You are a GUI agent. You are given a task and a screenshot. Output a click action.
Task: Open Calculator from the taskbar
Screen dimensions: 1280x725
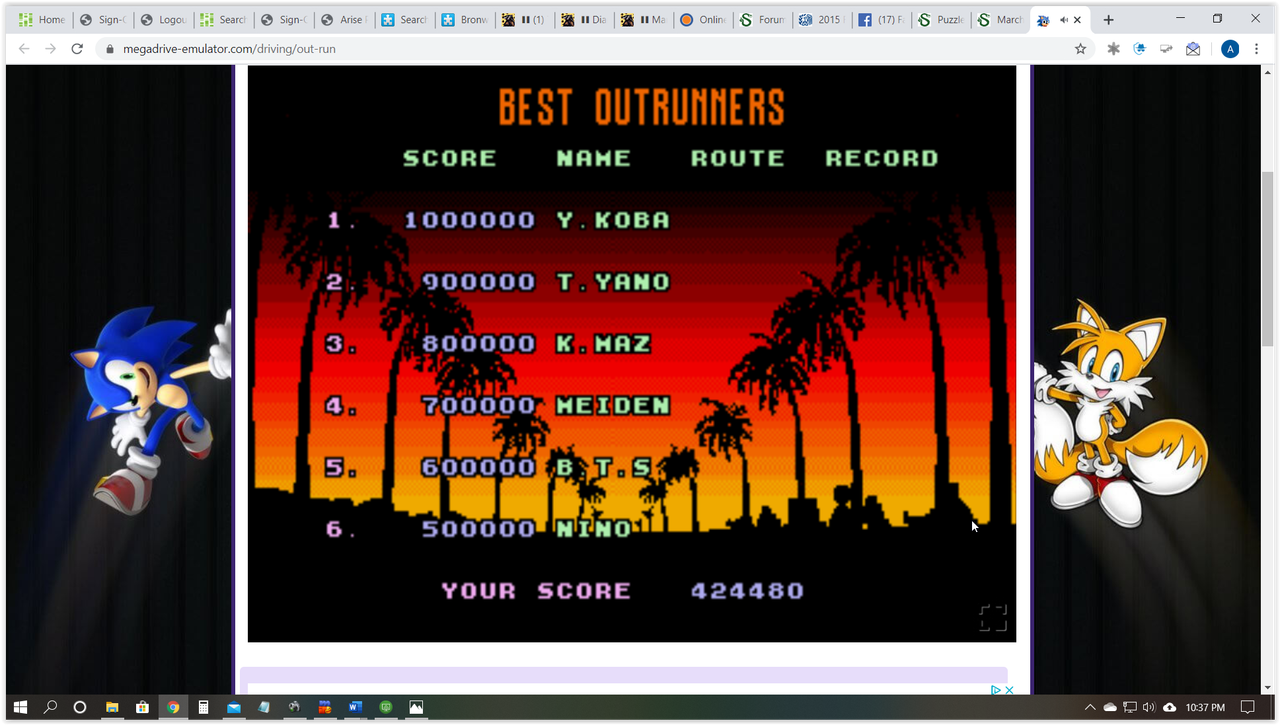click(203, 707)
